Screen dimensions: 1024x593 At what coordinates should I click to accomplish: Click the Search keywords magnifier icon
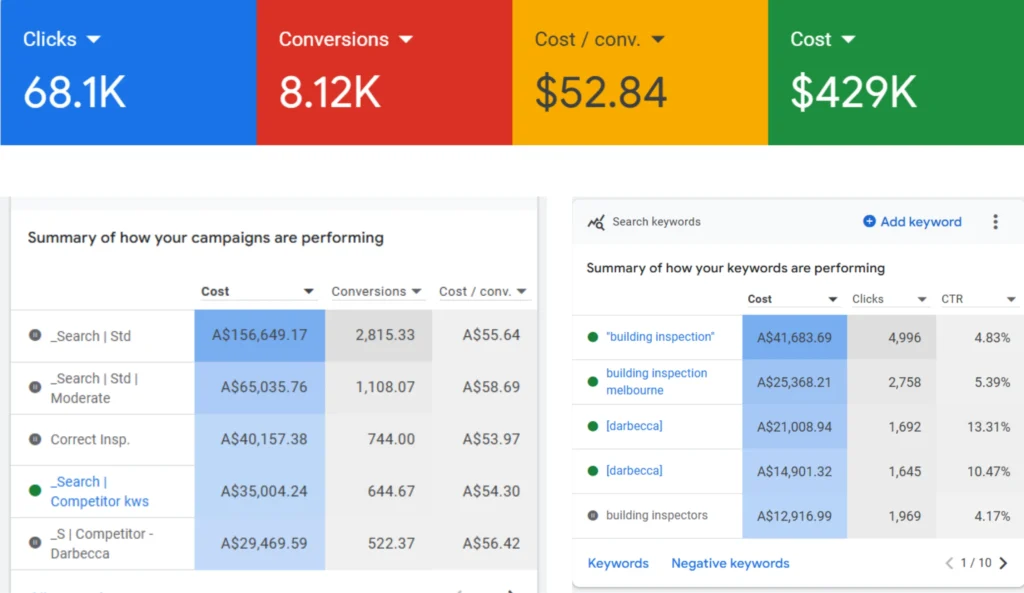pyautogui.click(x=595, y=222)
